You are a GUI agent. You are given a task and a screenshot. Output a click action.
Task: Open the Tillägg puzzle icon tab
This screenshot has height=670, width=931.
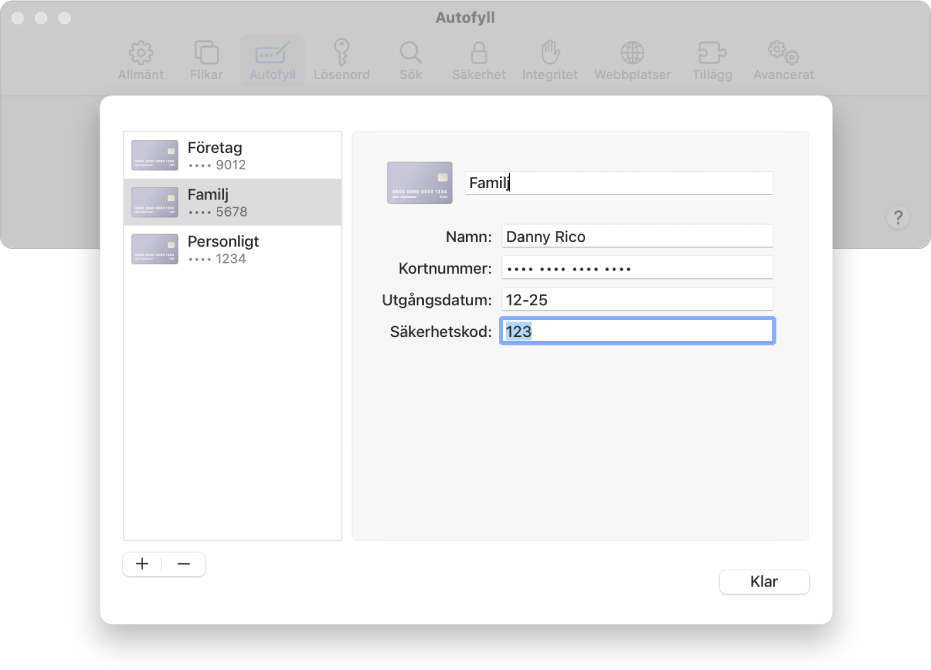(712, 61)
